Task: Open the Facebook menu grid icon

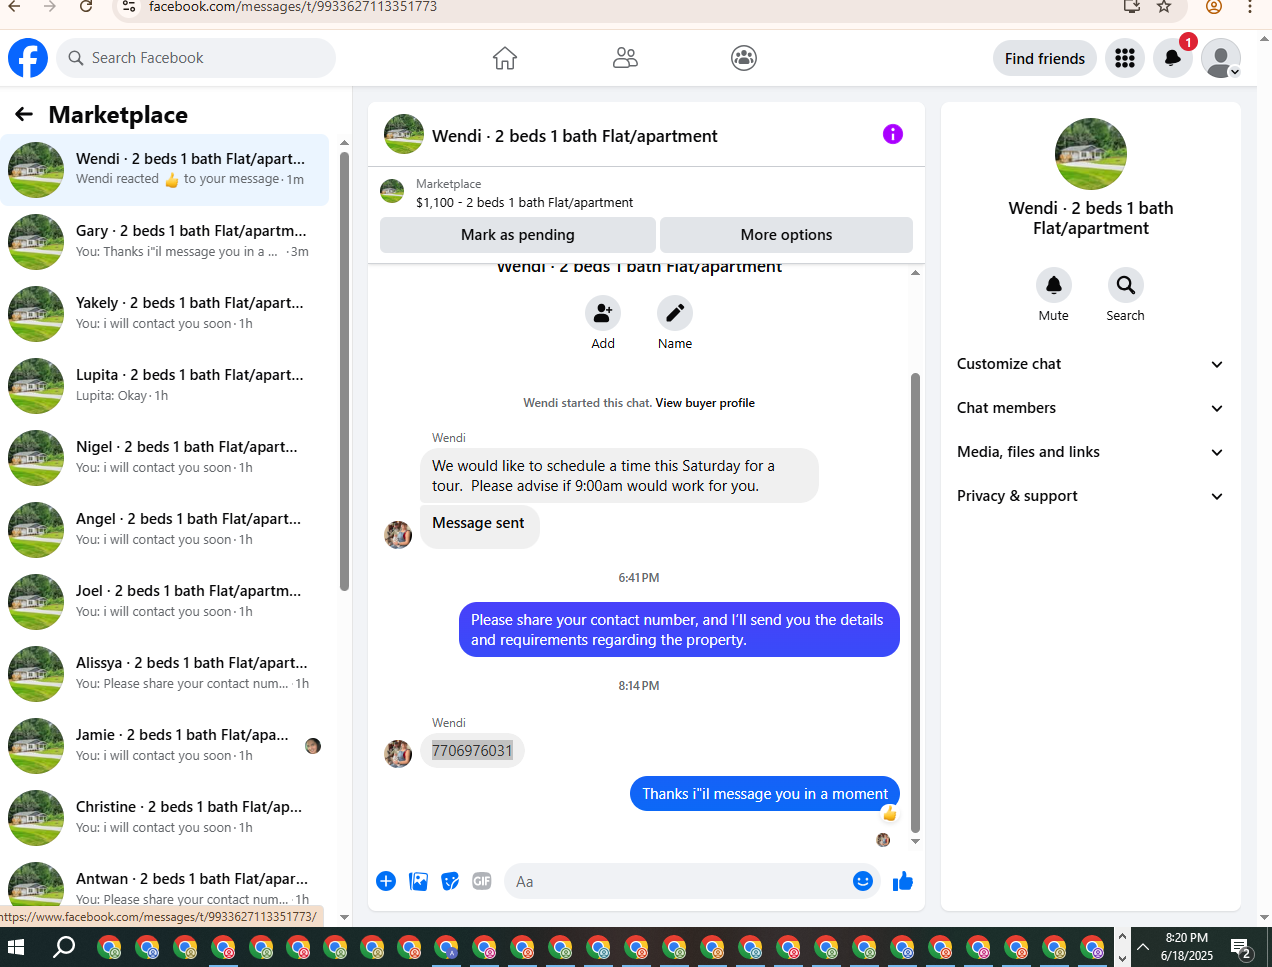Action: (x=1125, y=58)
